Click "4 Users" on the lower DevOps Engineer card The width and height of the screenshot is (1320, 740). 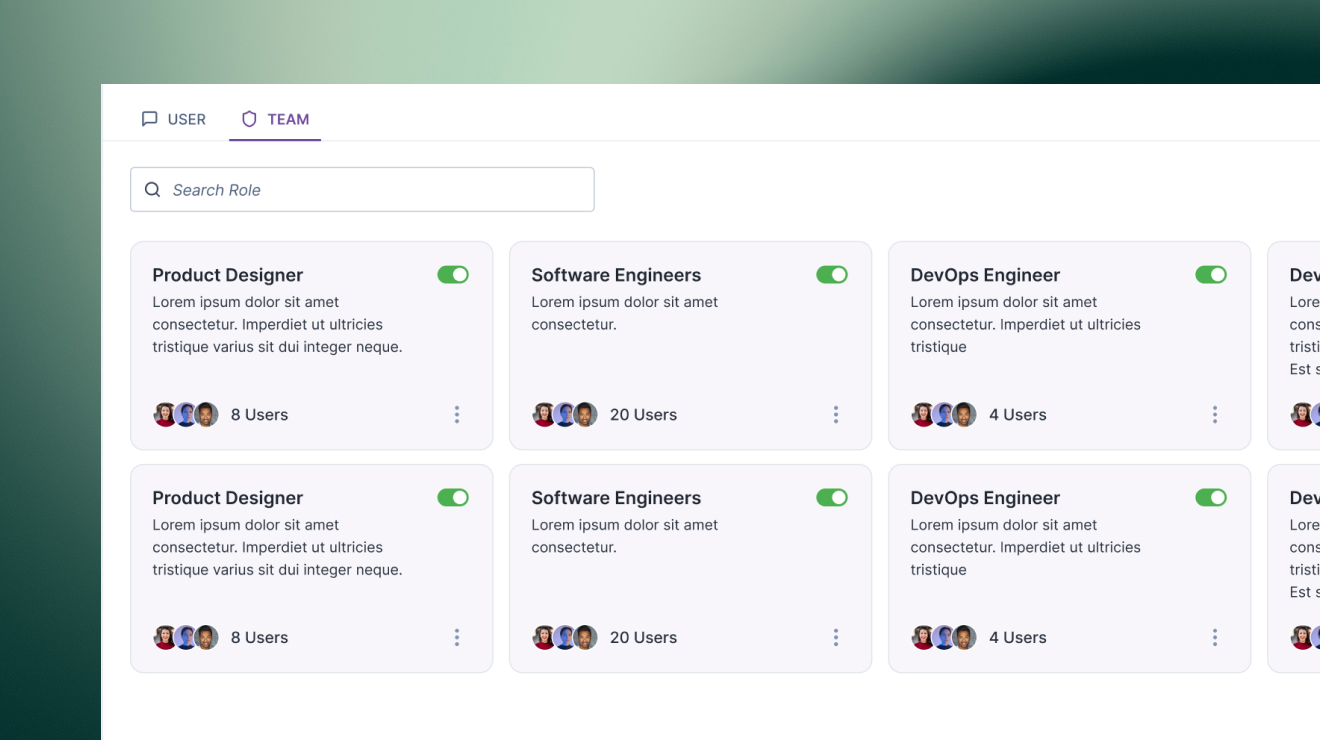pos(1017,638)
